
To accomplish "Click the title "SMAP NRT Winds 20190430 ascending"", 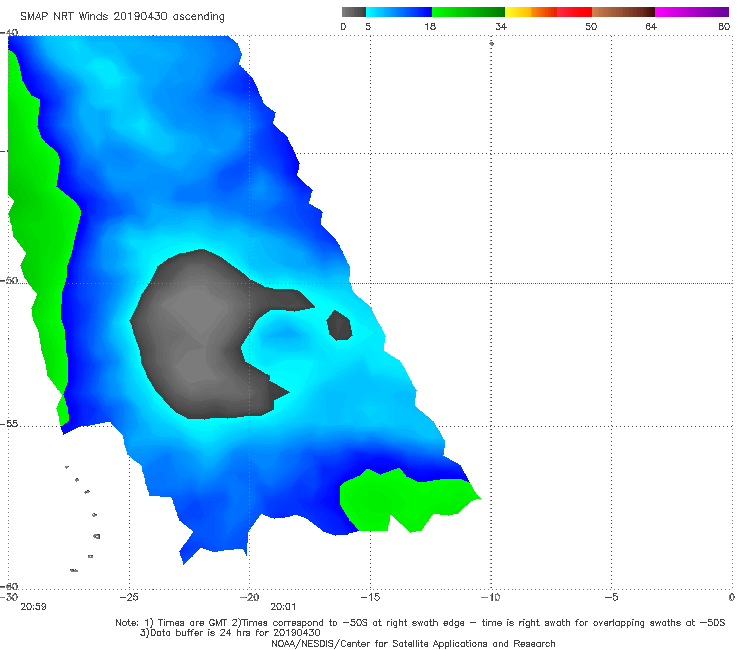I will 122,17.
